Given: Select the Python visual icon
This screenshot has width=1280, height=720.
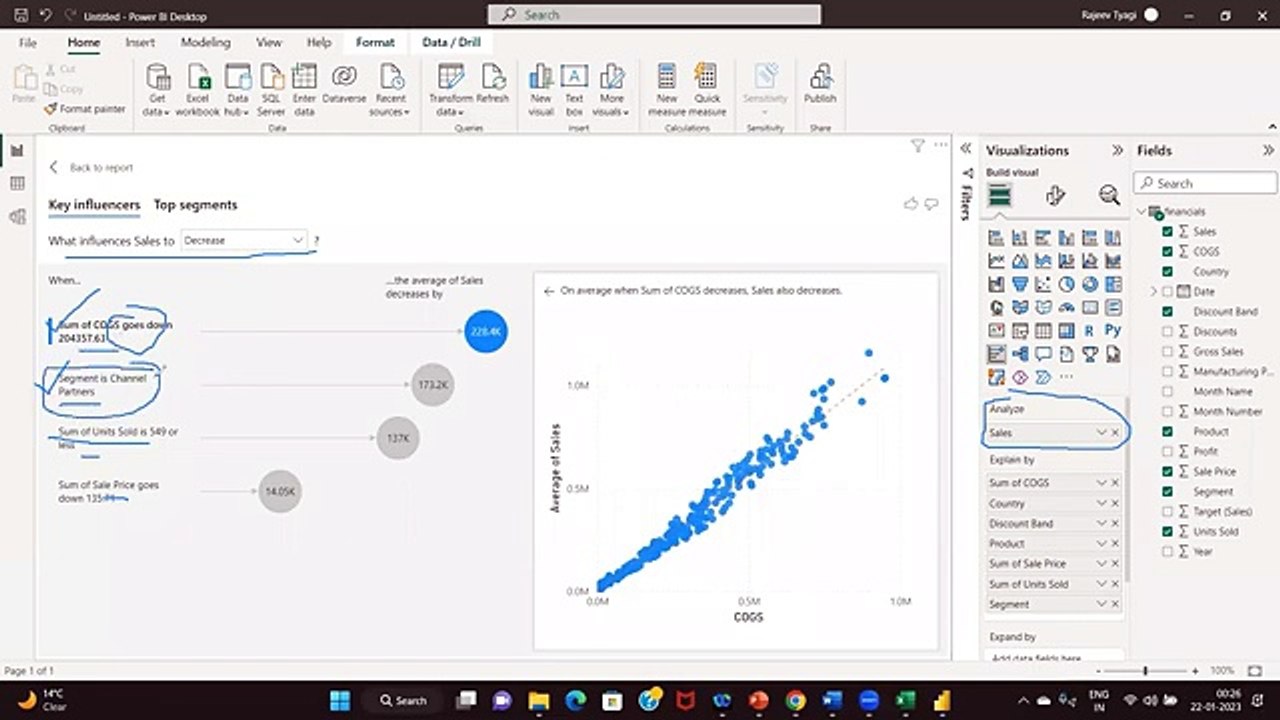Looking at the screenshot, I should tap(1113, 330).
